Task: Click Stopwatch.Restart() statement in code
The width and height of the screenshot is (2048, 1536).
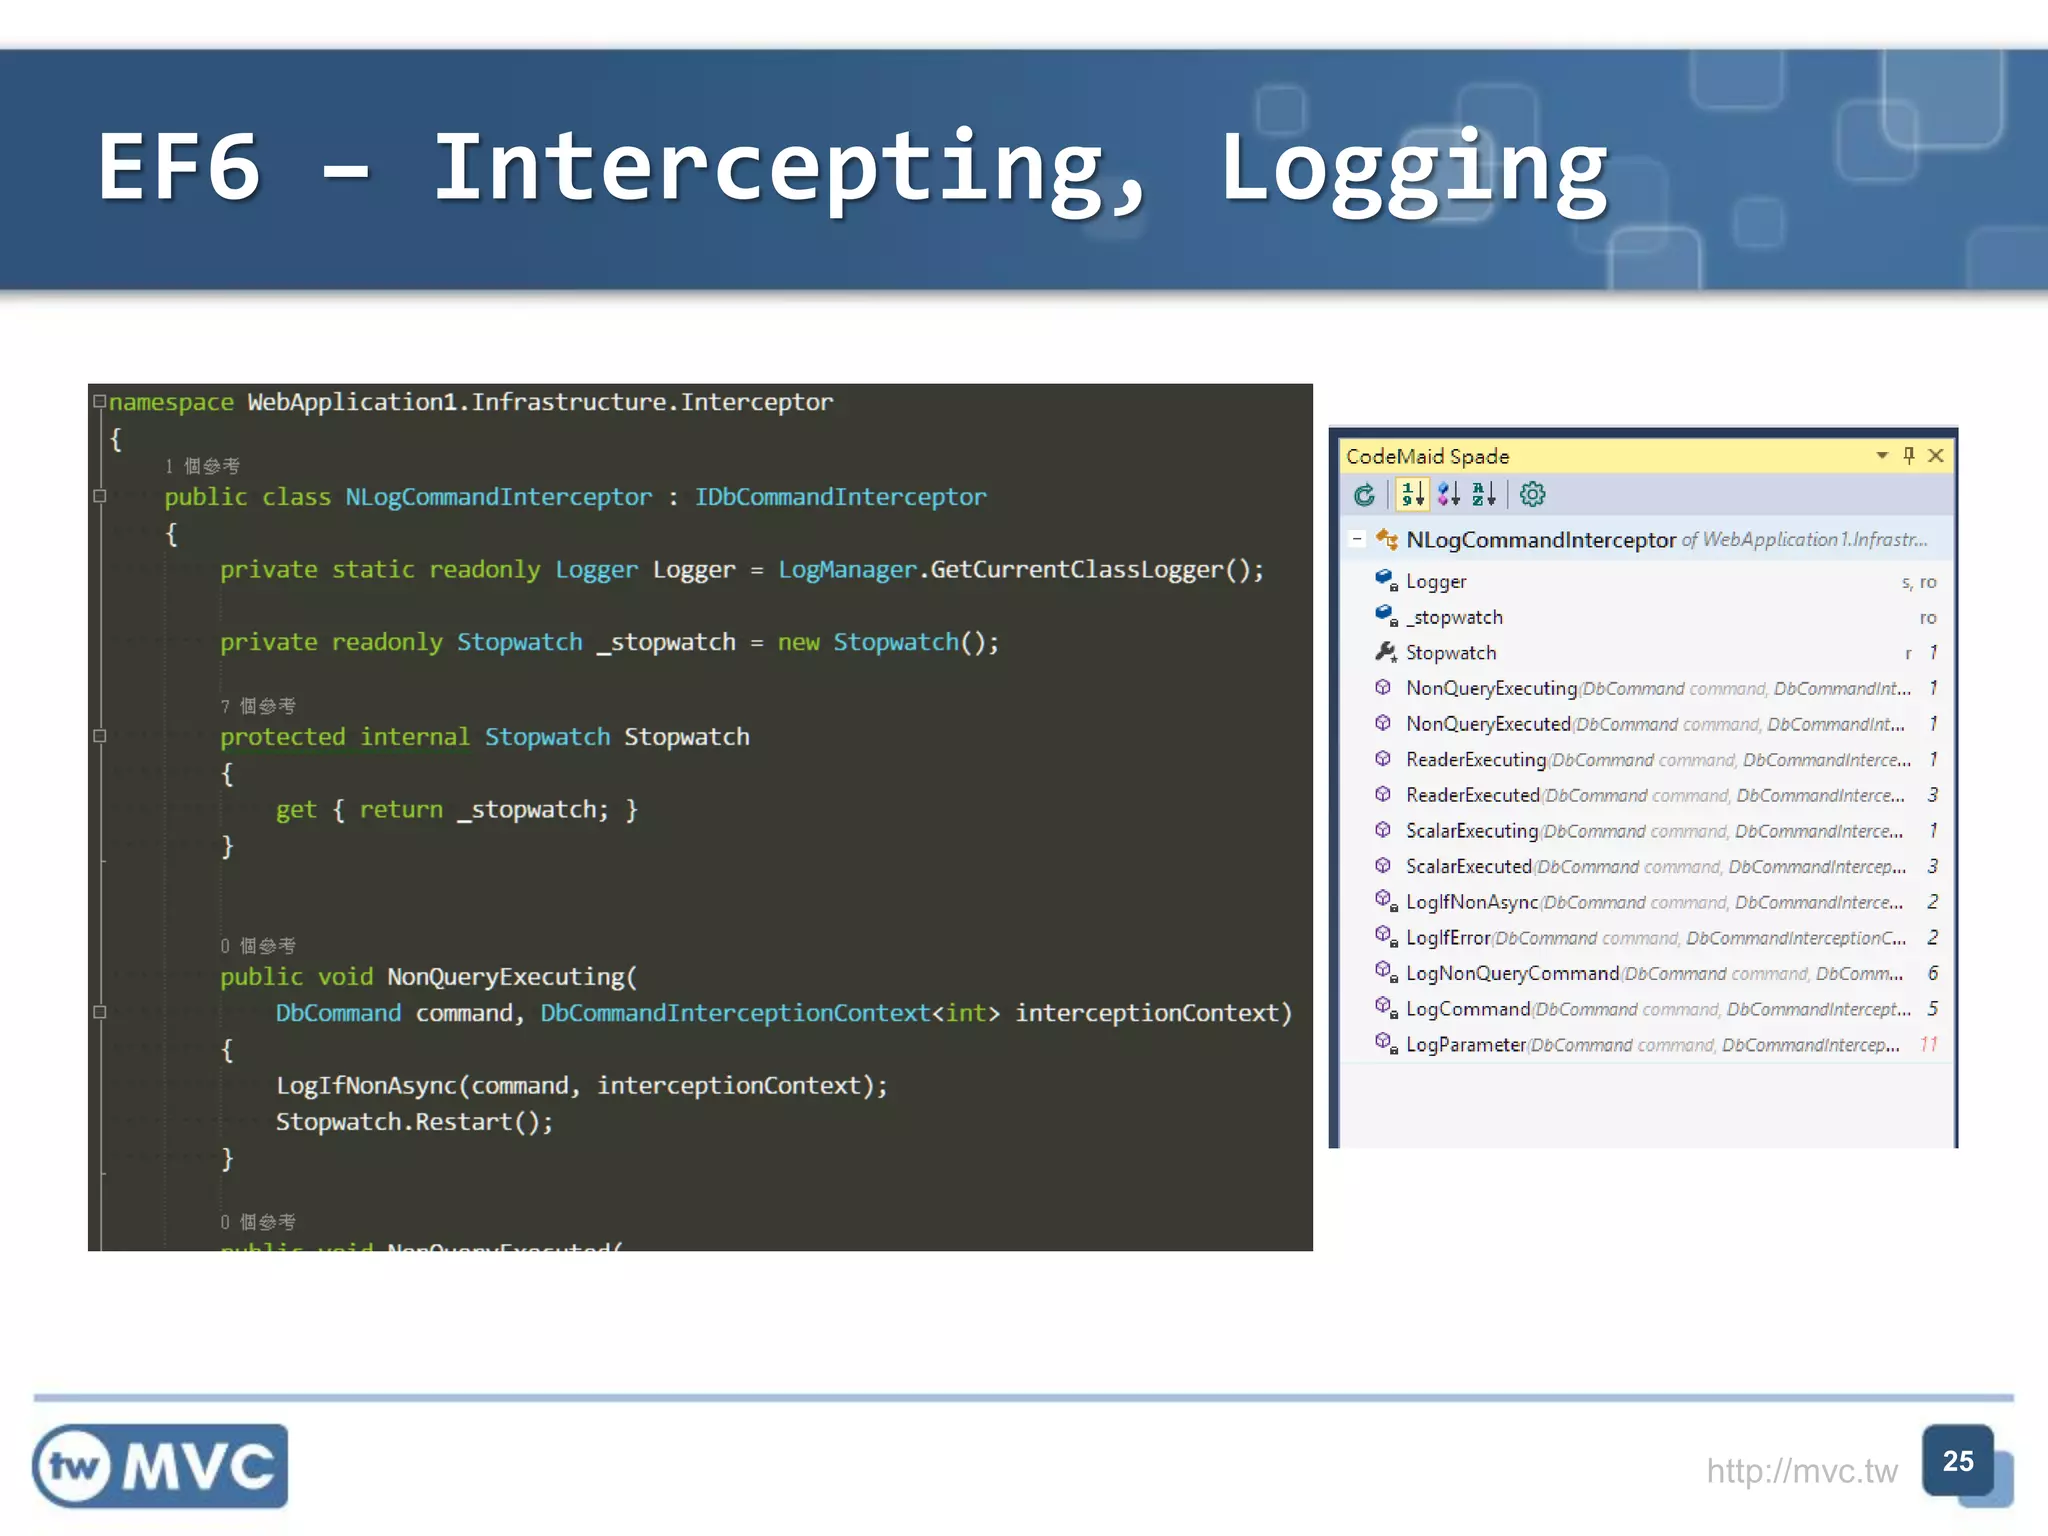Action: tap(414, 1122)
